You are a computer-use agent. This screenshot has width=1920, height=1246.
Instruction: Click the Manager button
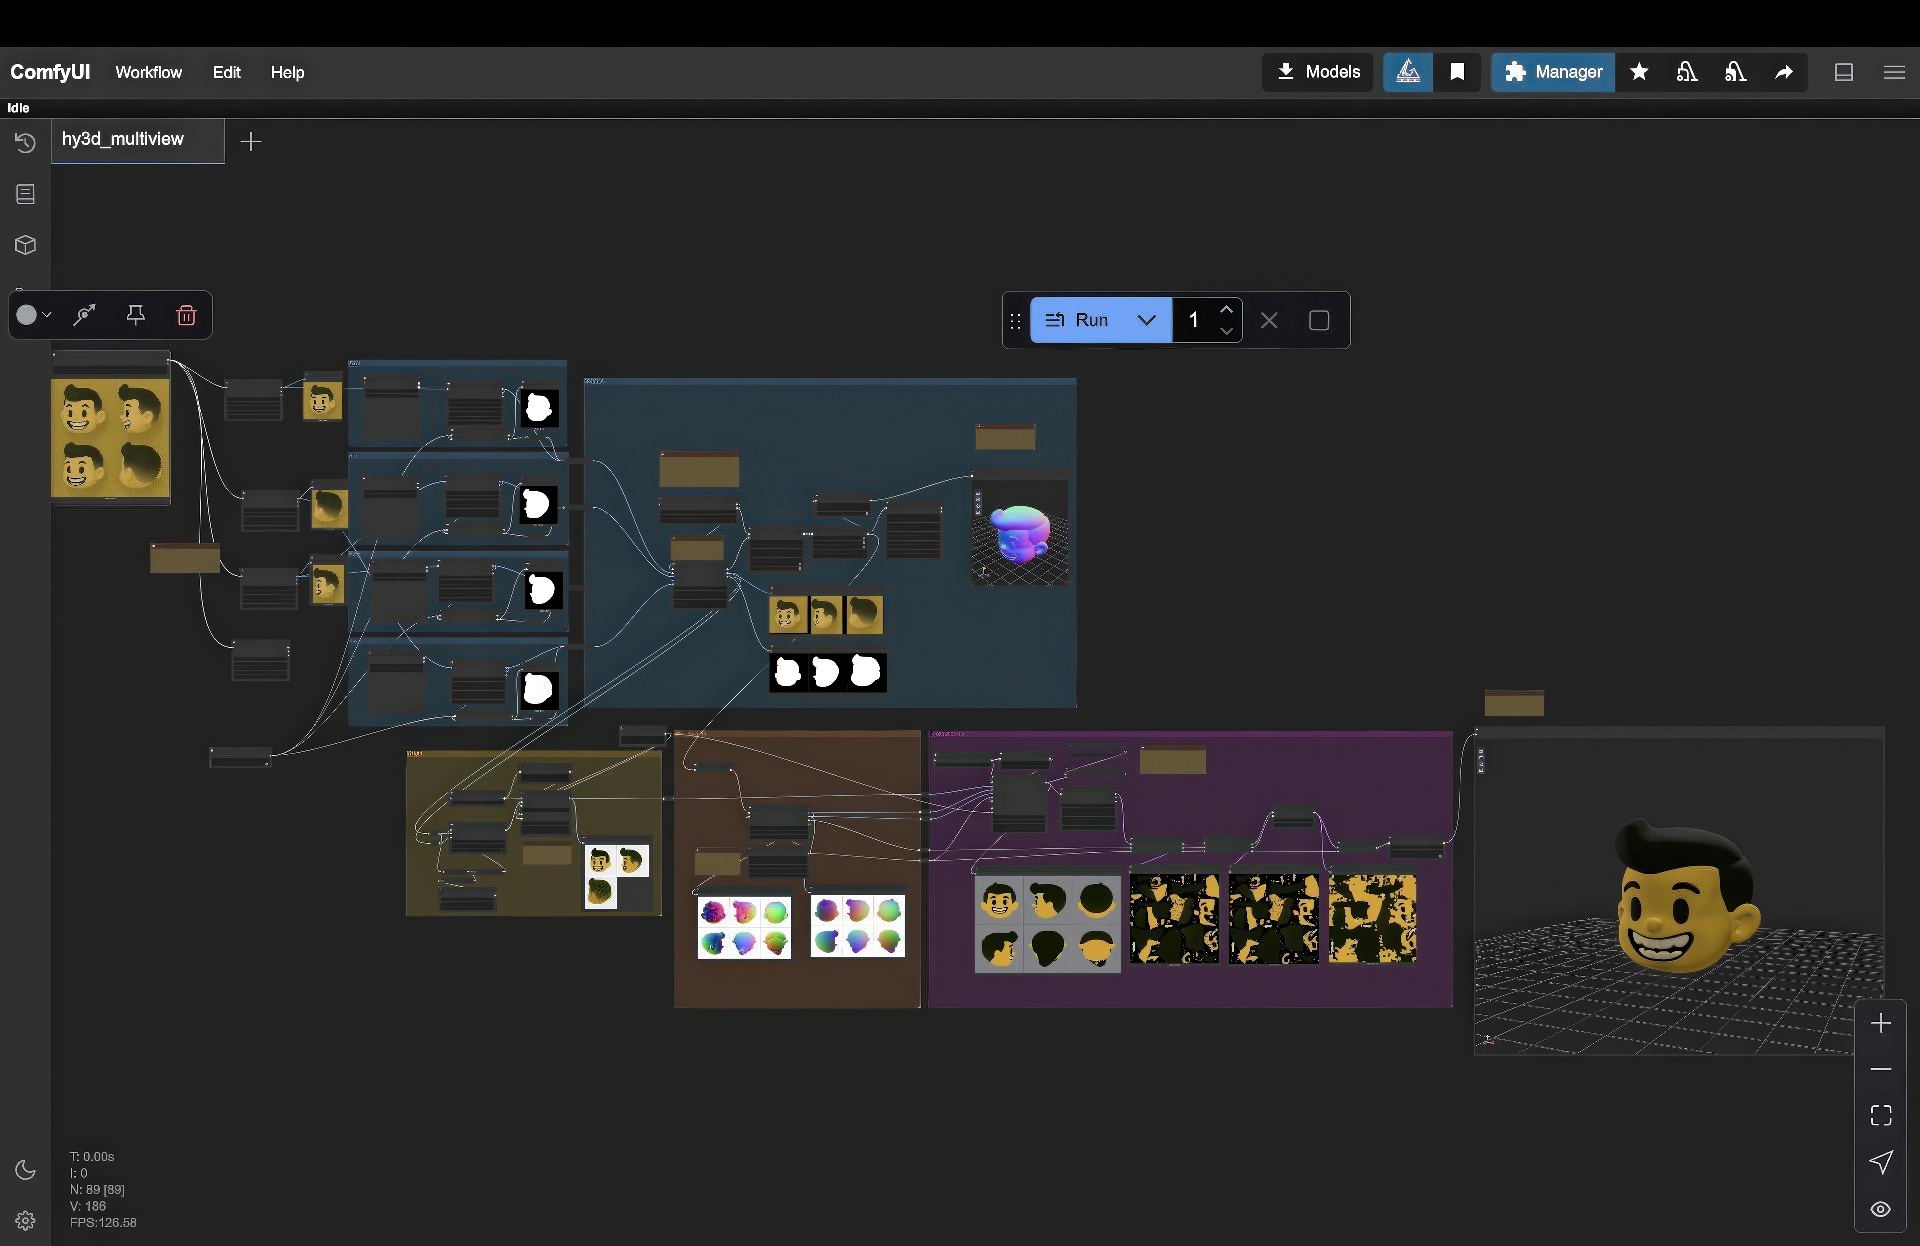click(1553, 72)
